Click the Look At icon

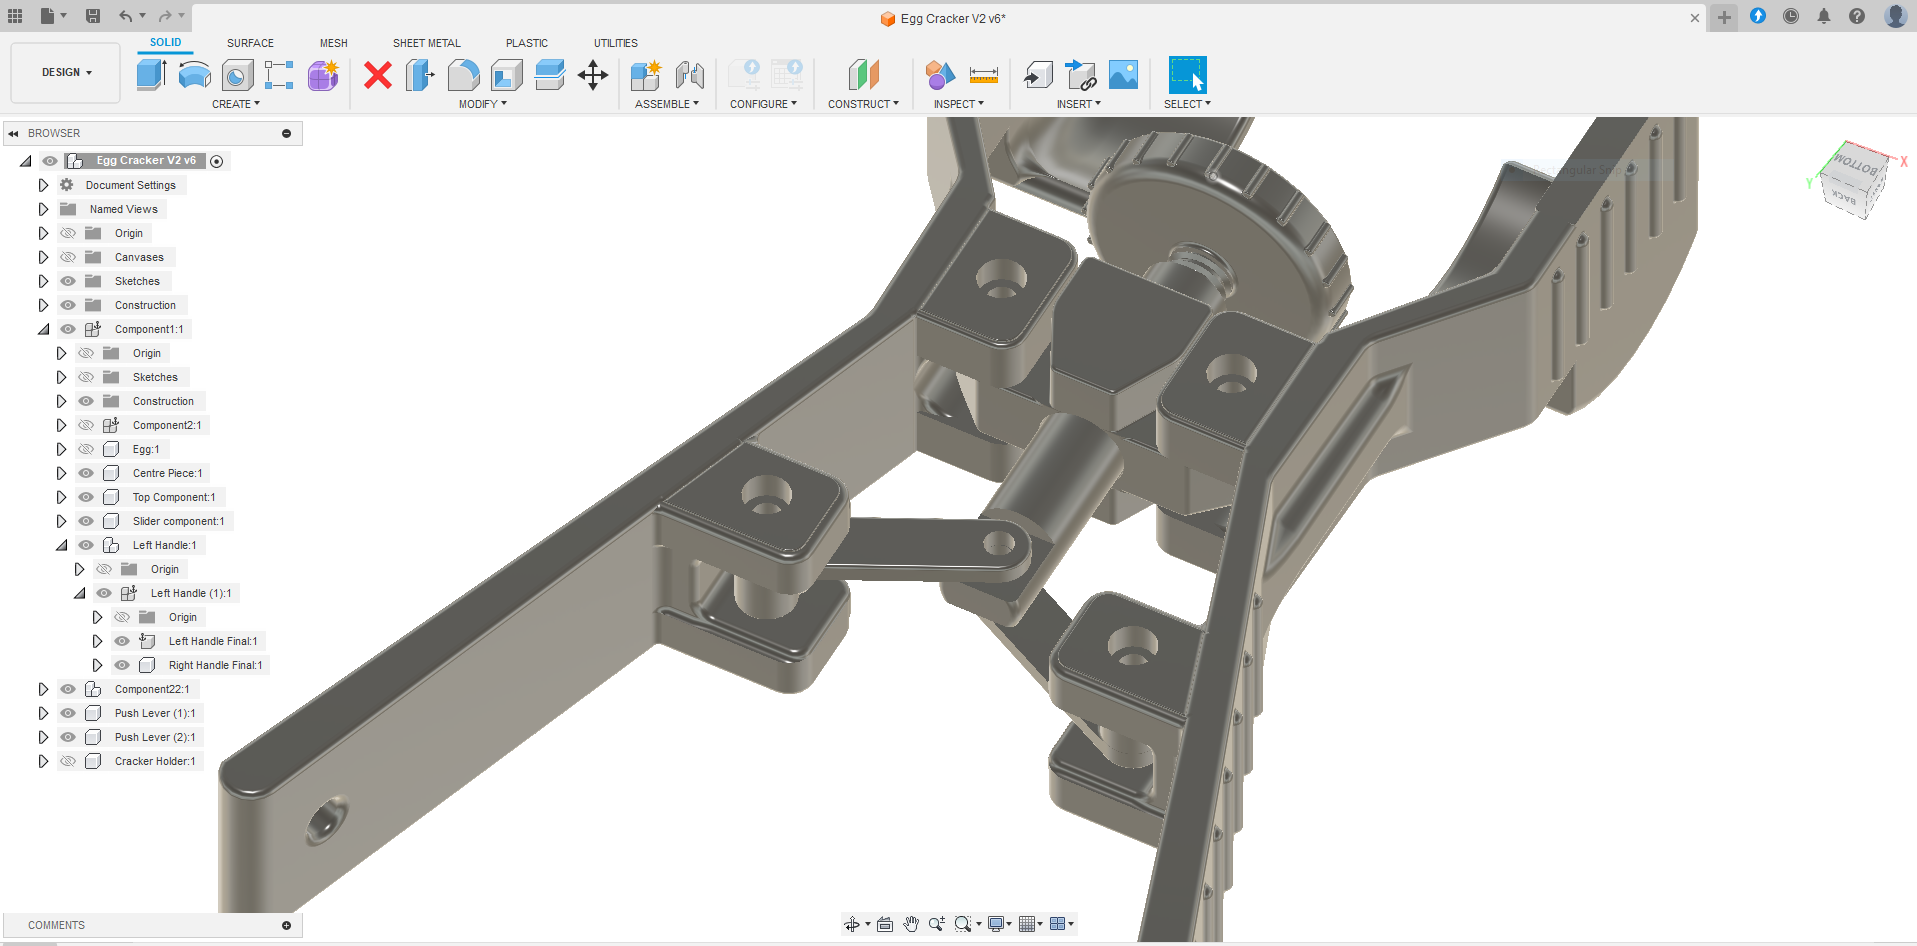pyautogui.click(x=885, y=924)
